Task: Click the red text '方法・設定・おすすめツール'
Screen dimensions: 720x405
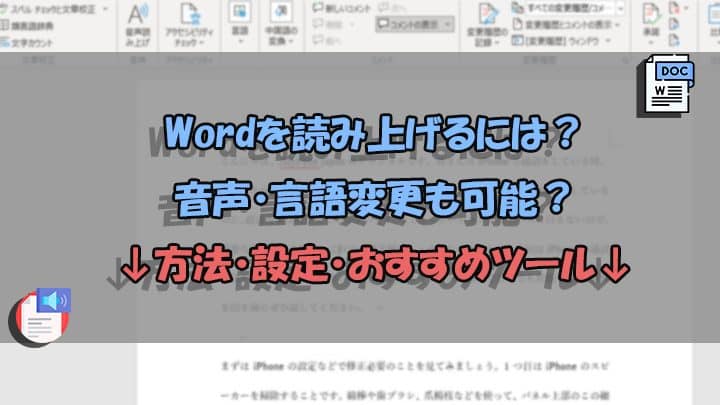Action: pyautogui.click(x=374, y=264)
